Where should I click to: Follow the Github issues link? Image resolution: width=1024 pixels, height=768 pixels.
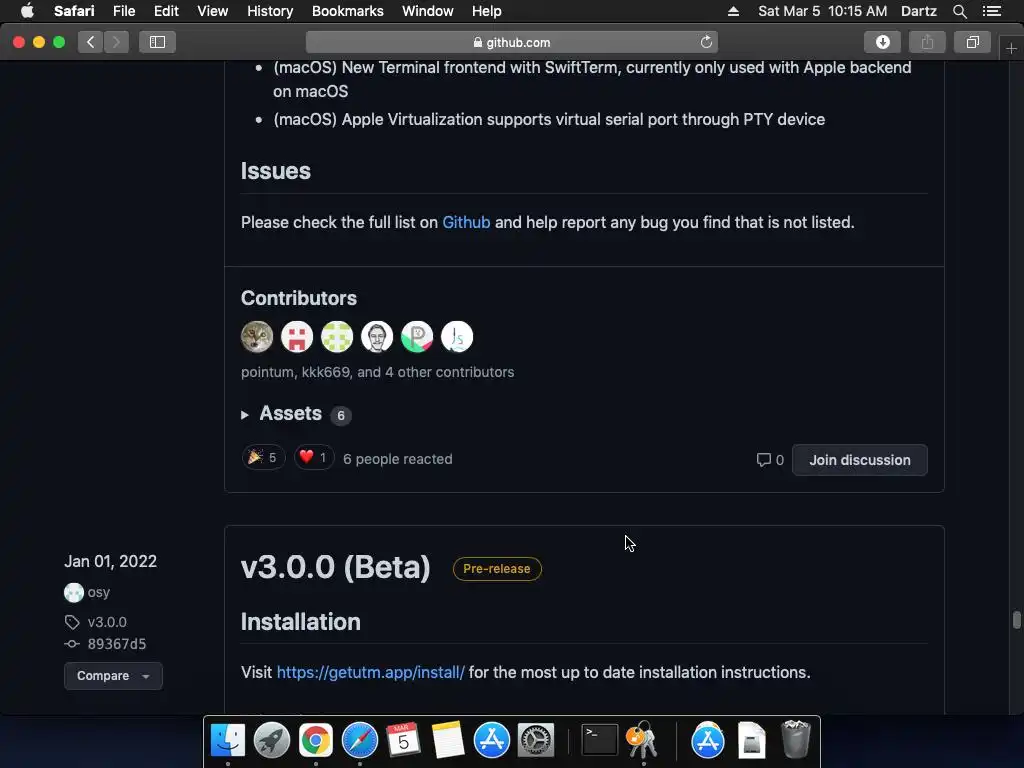(x=466, y=222)
